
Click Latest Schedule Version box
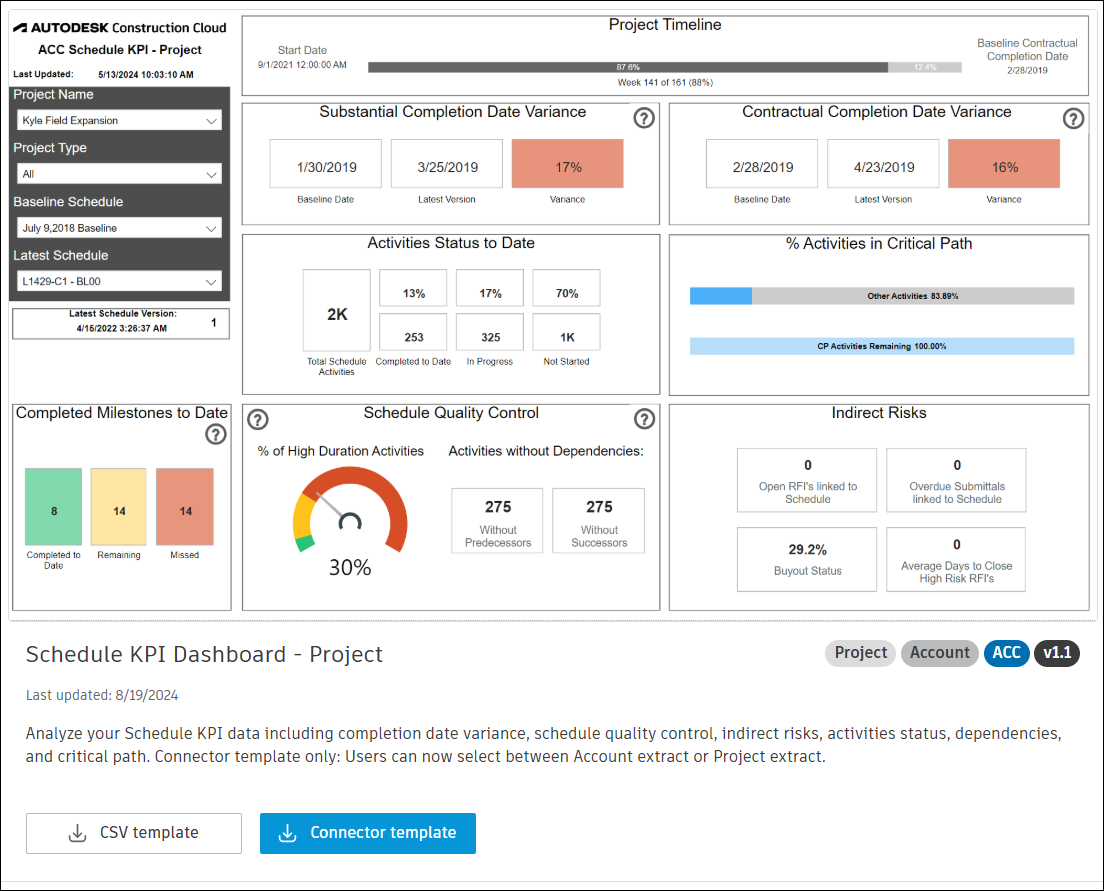pyautogui.click(x=121, y=323)
